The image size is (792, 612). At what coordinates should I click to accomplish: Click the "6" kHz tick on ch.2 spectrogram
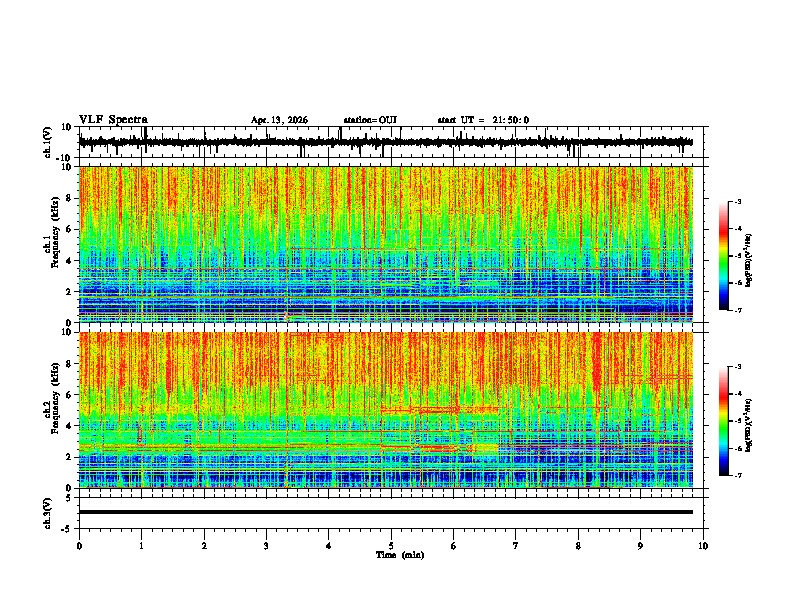(71, 395)
